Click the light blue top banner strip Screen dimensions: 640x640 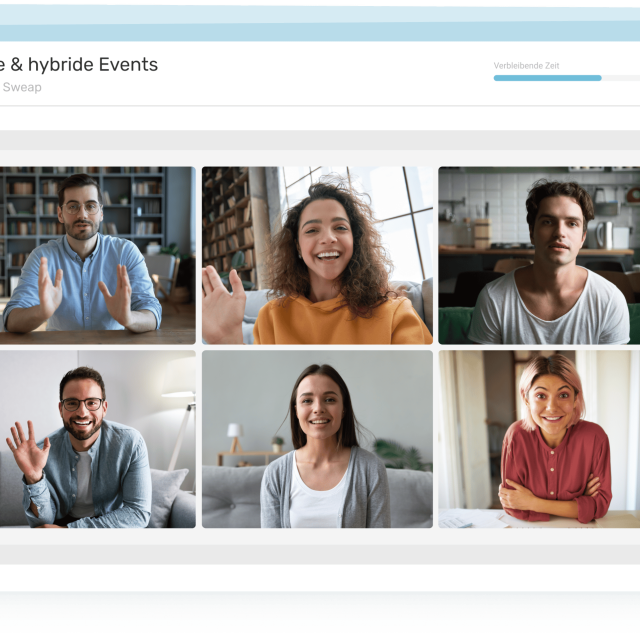pos(320,15)
